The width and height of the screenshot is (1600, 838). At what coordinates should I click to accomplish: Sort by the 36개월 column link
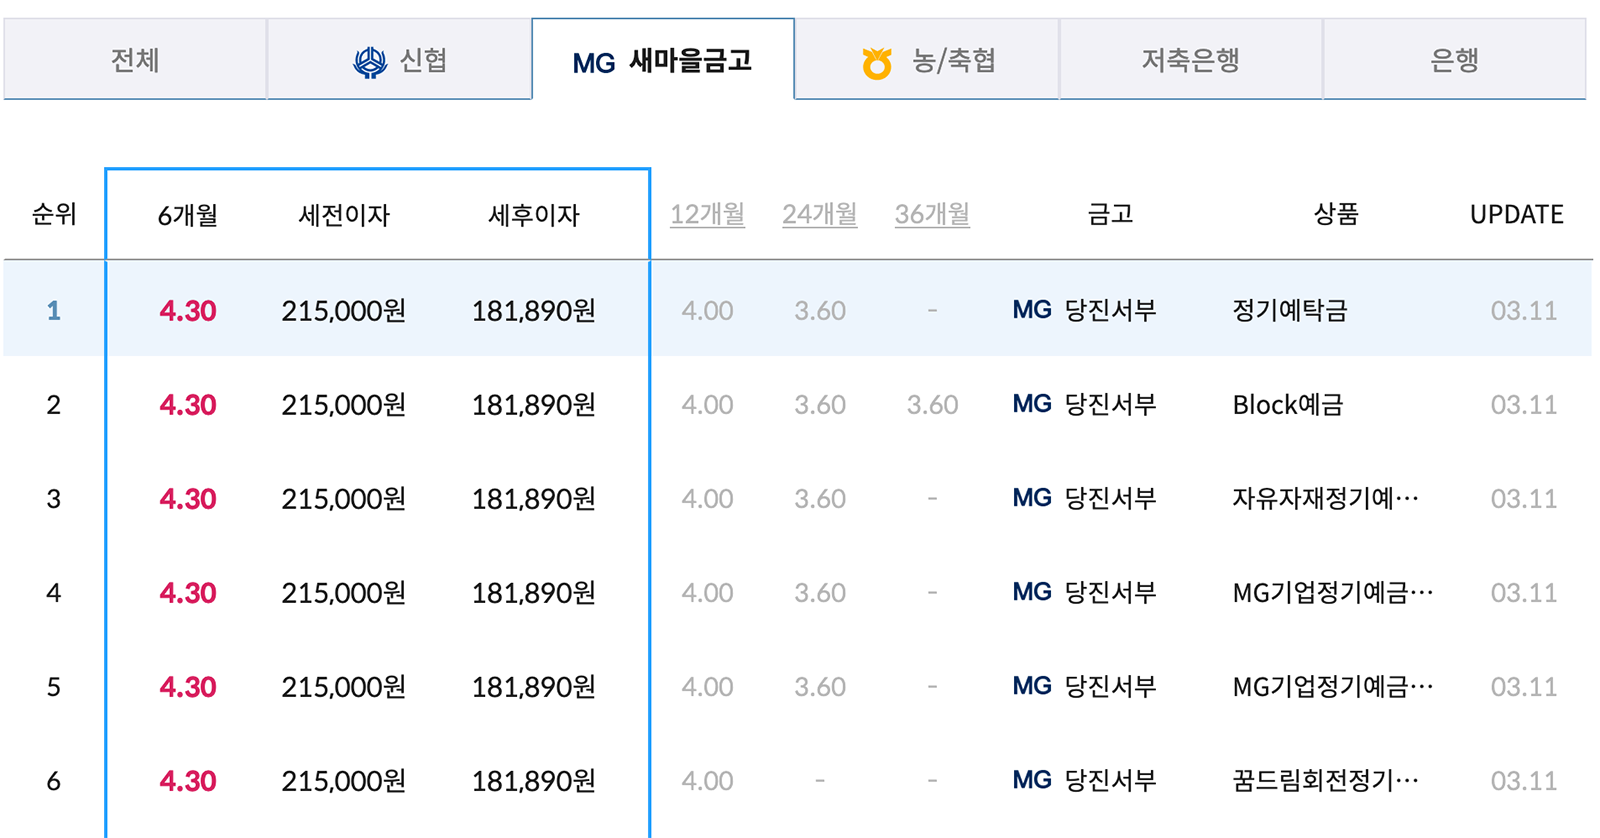coord(932,214)
